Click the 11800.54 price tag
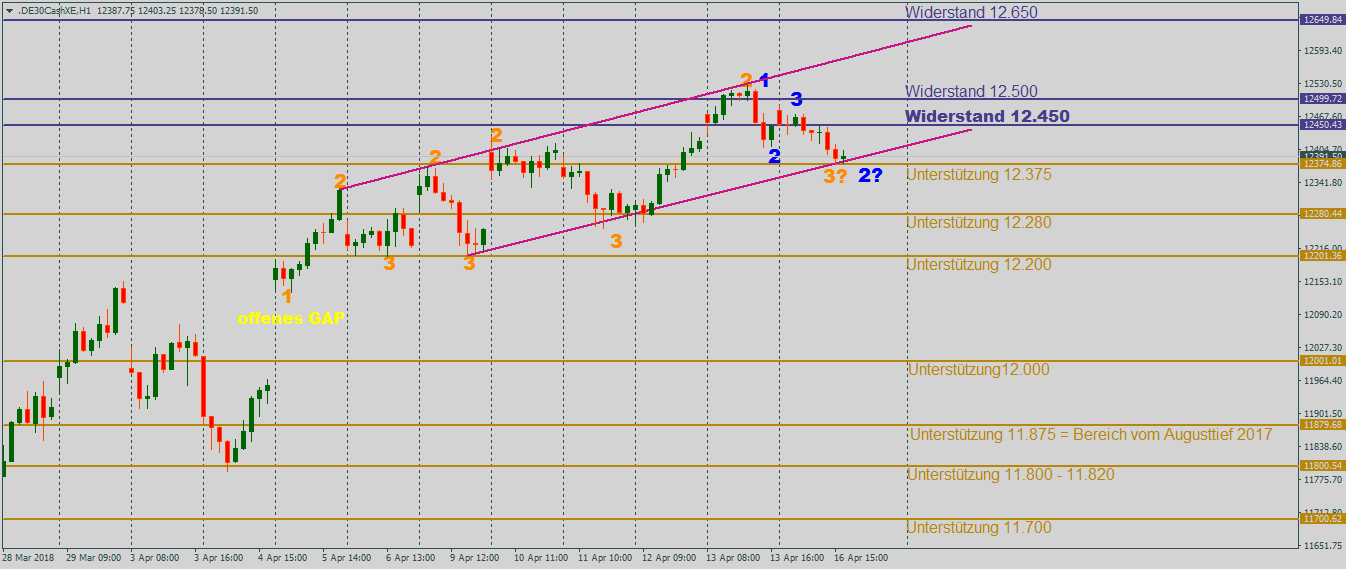The image size is (1346, 569). click(1322, 465)
